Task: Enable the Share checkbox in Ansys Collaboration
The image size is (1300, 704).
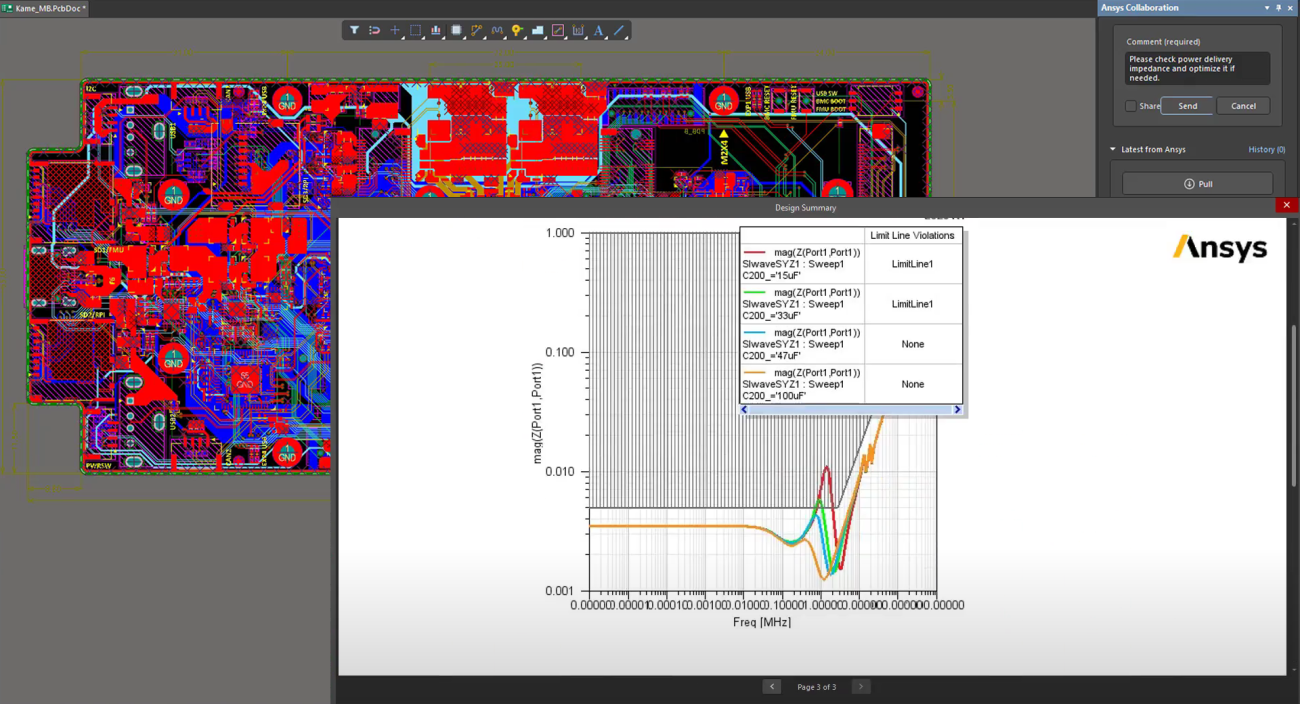Action: click(x=1131, y=105)
